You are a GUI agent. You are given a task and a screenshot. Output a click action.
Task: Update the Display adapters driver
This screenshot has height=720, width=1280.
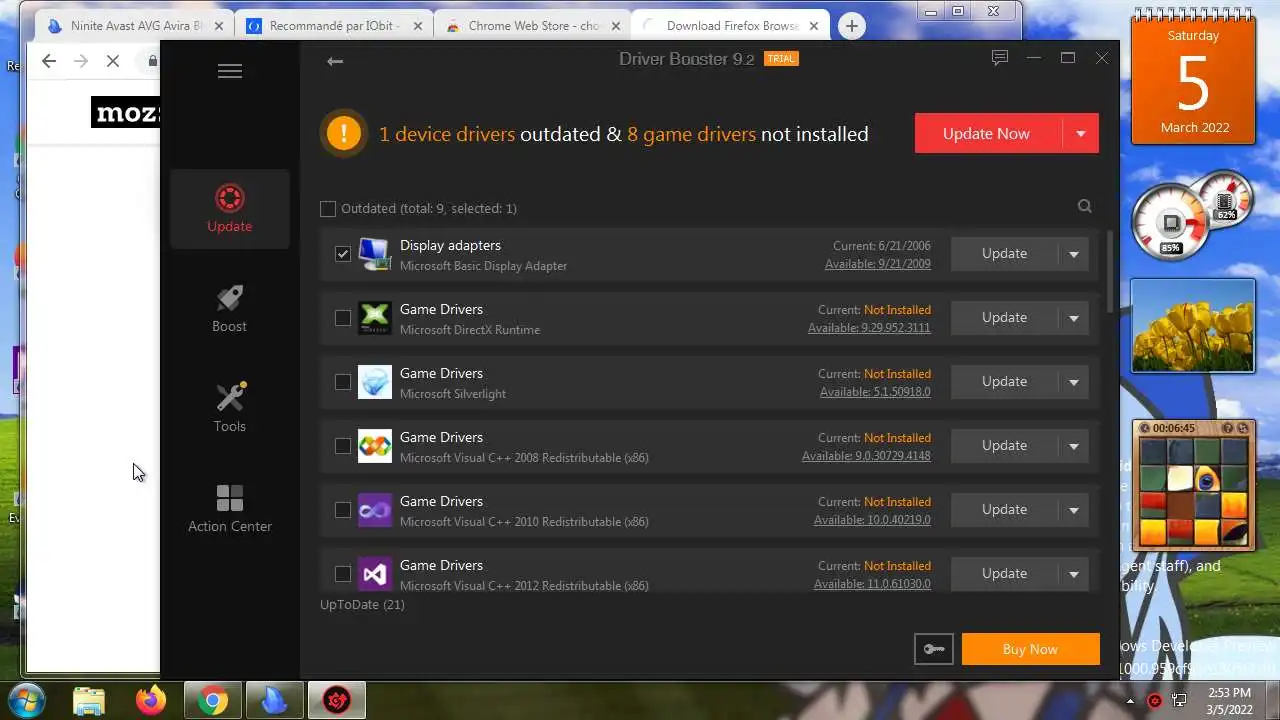[x=1005, y=254]
